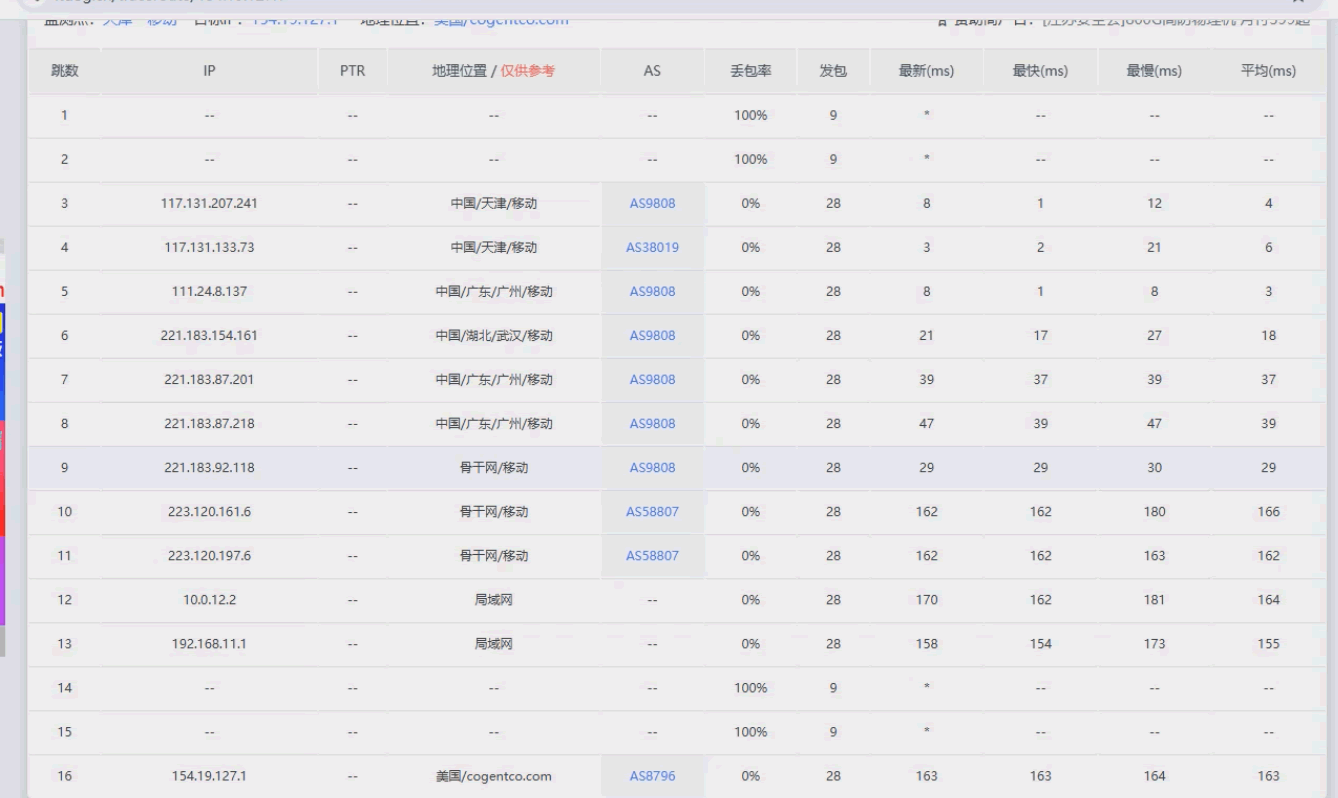Click the 中国/湖北/武汉/移动 location cell

[493, 336]
